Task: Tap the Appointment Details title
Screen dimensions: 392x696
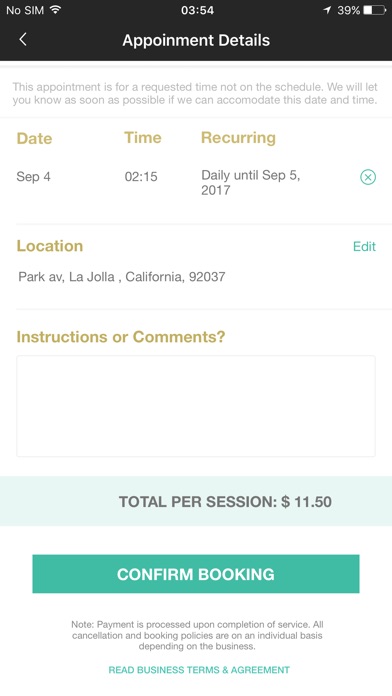Action: point(196,40)
